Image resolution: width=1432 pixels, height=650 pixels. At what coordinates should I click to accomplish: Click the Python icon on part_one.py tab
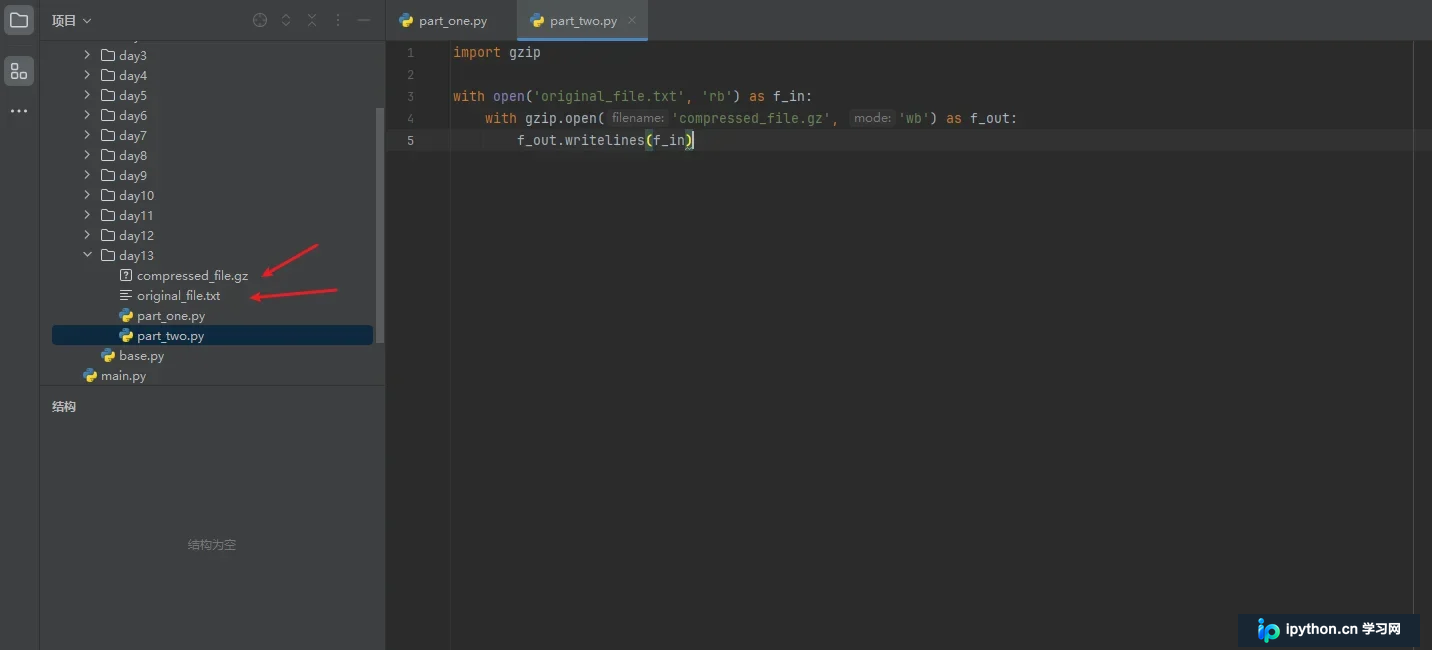[x=406, y=21]
